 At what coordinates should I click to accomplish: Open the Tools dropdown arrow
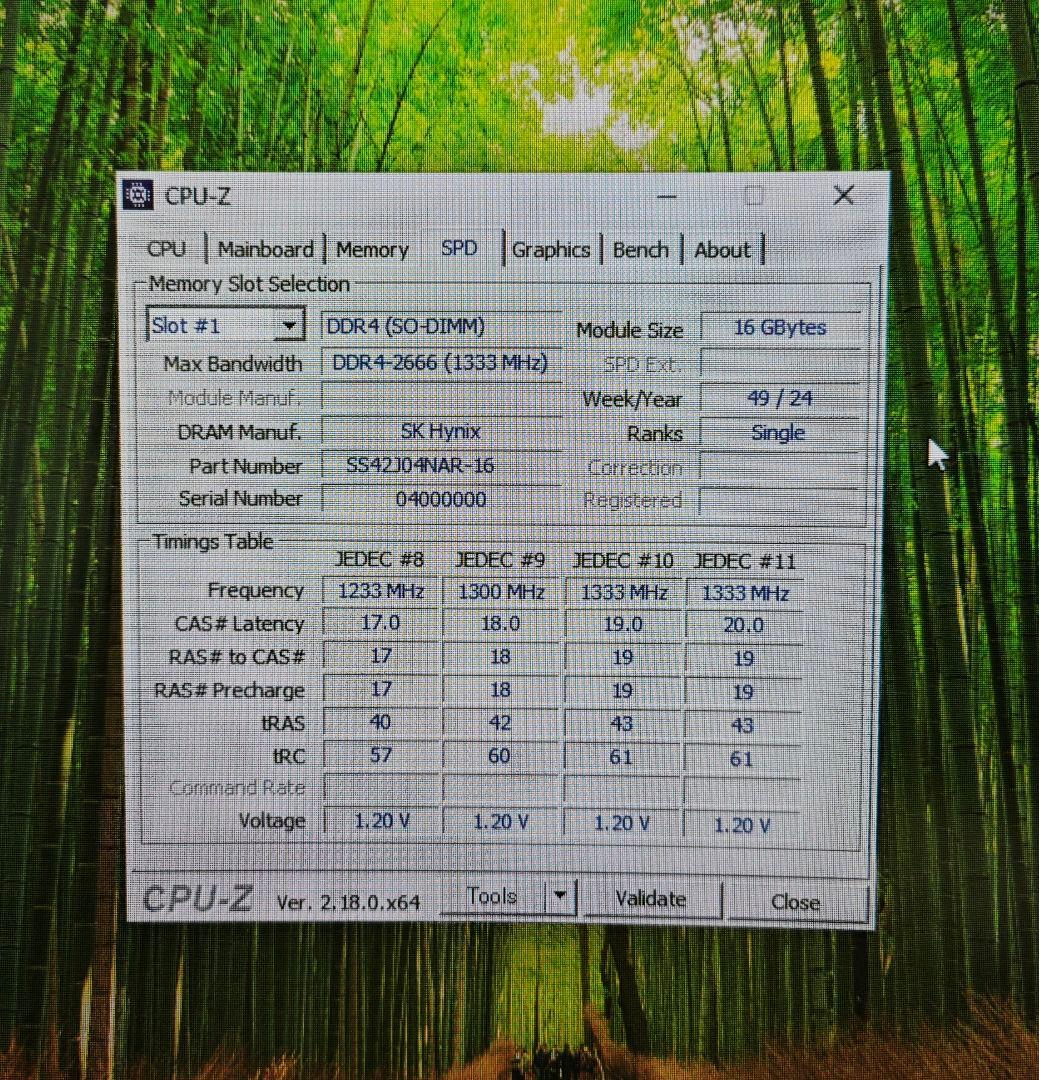point(560,896)
